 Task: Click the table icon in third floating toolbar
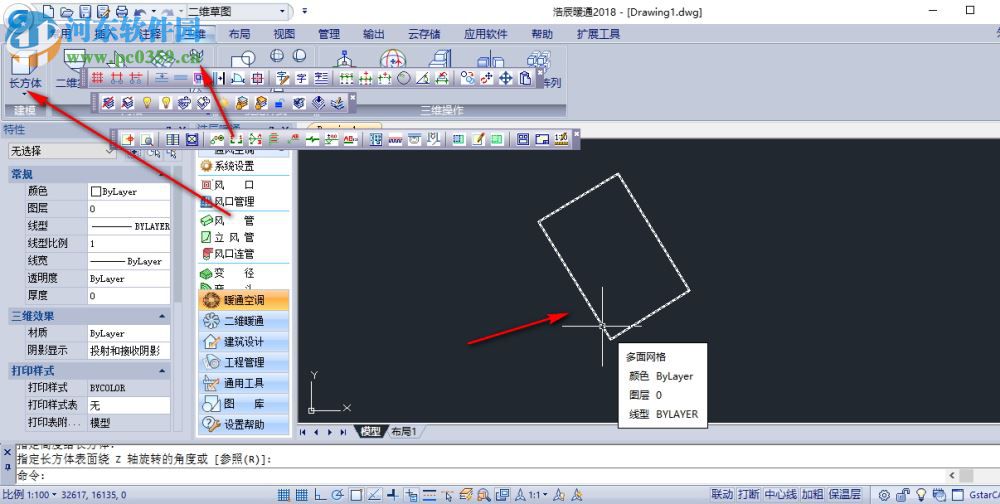172,139
